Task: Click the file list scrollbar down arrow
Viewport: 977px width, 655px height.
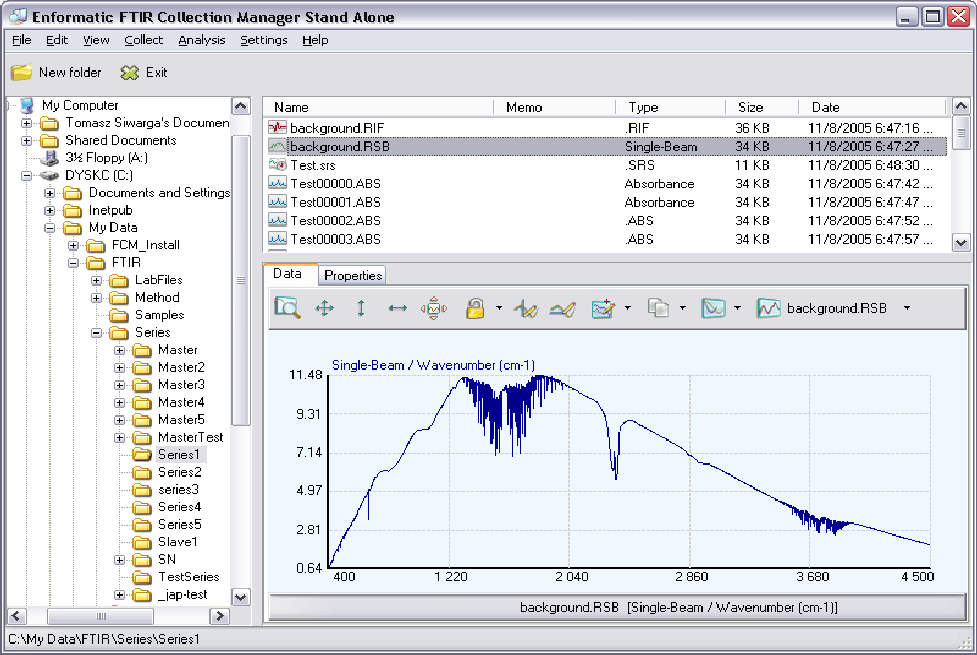Action: pos(960,242)
